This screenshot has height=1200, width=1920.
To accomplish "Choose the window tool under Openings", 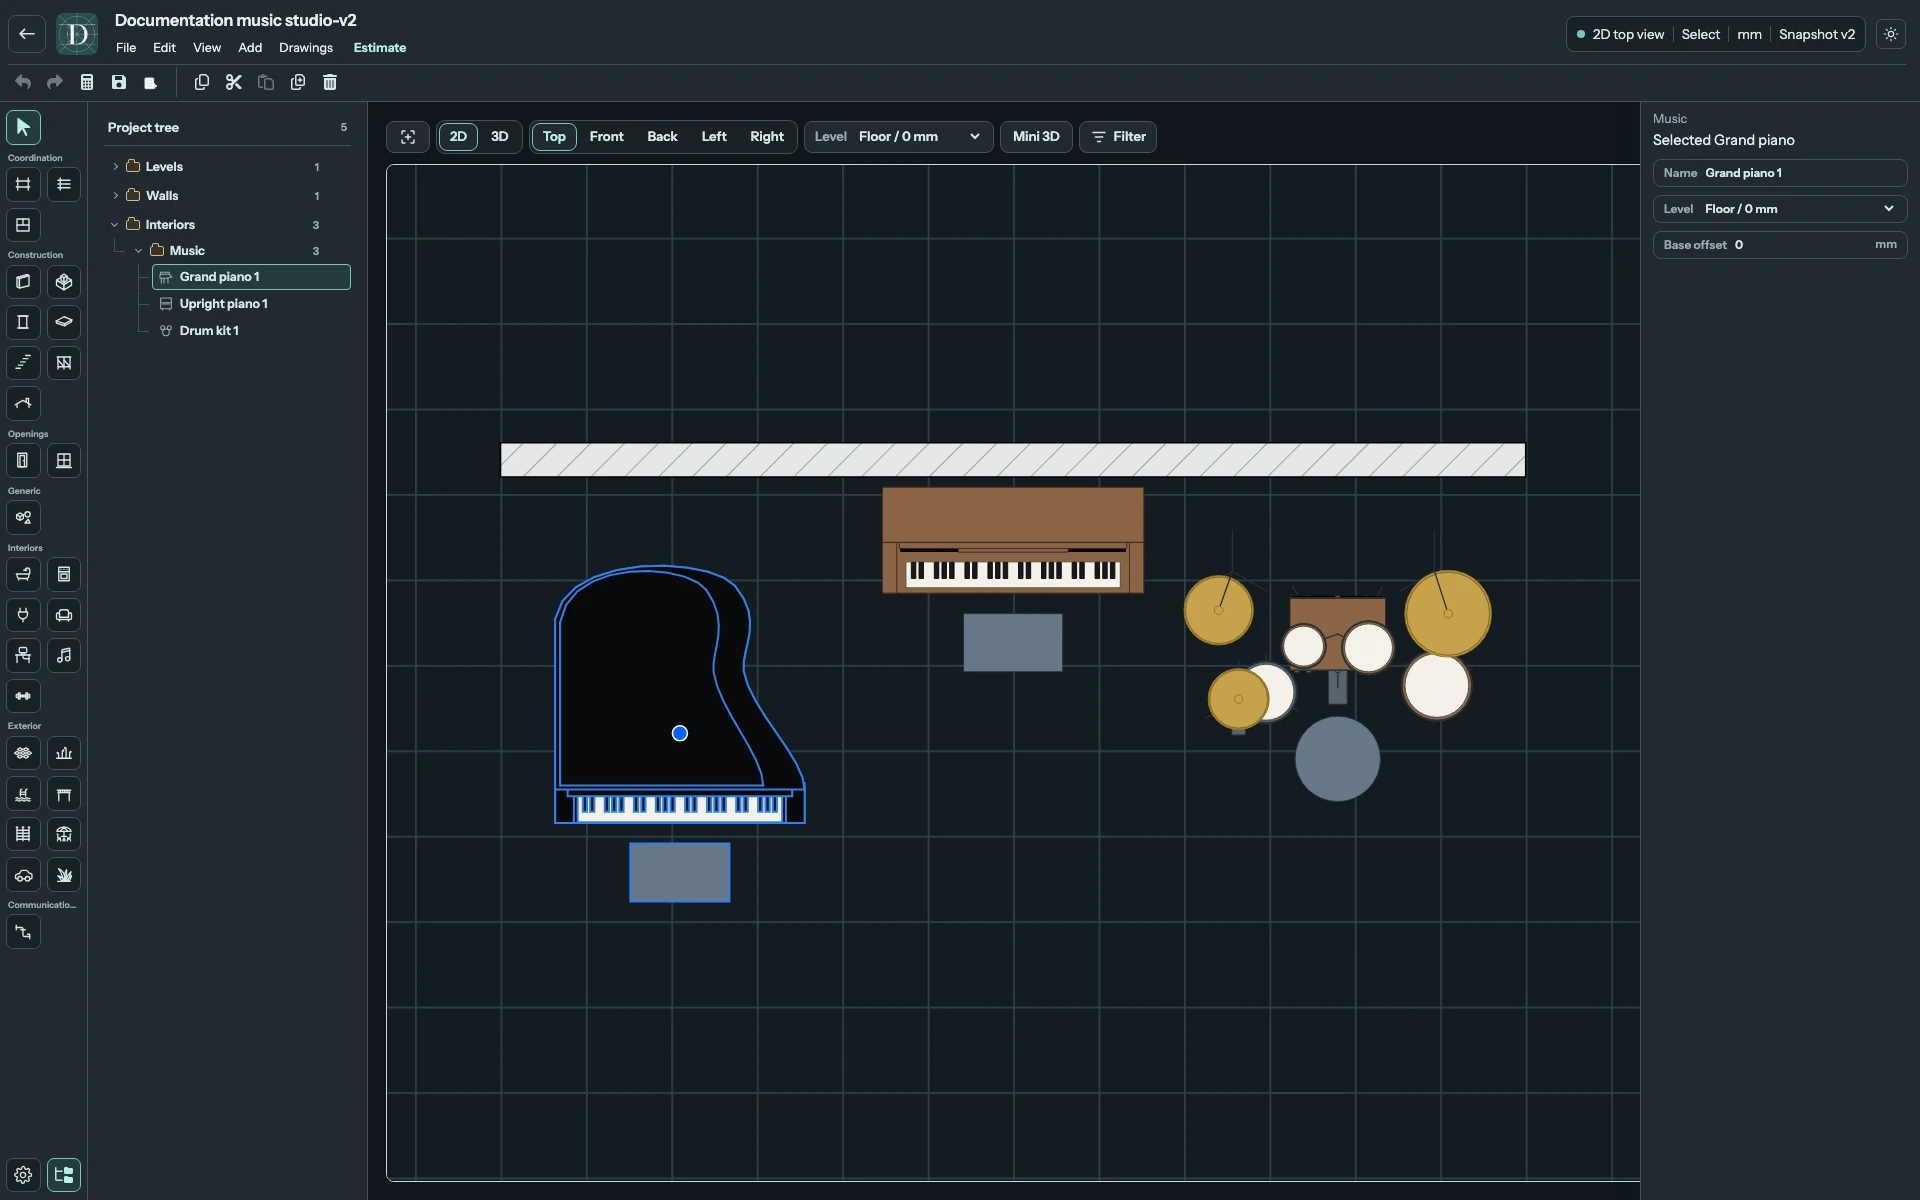I will click(x=64, y=461).
